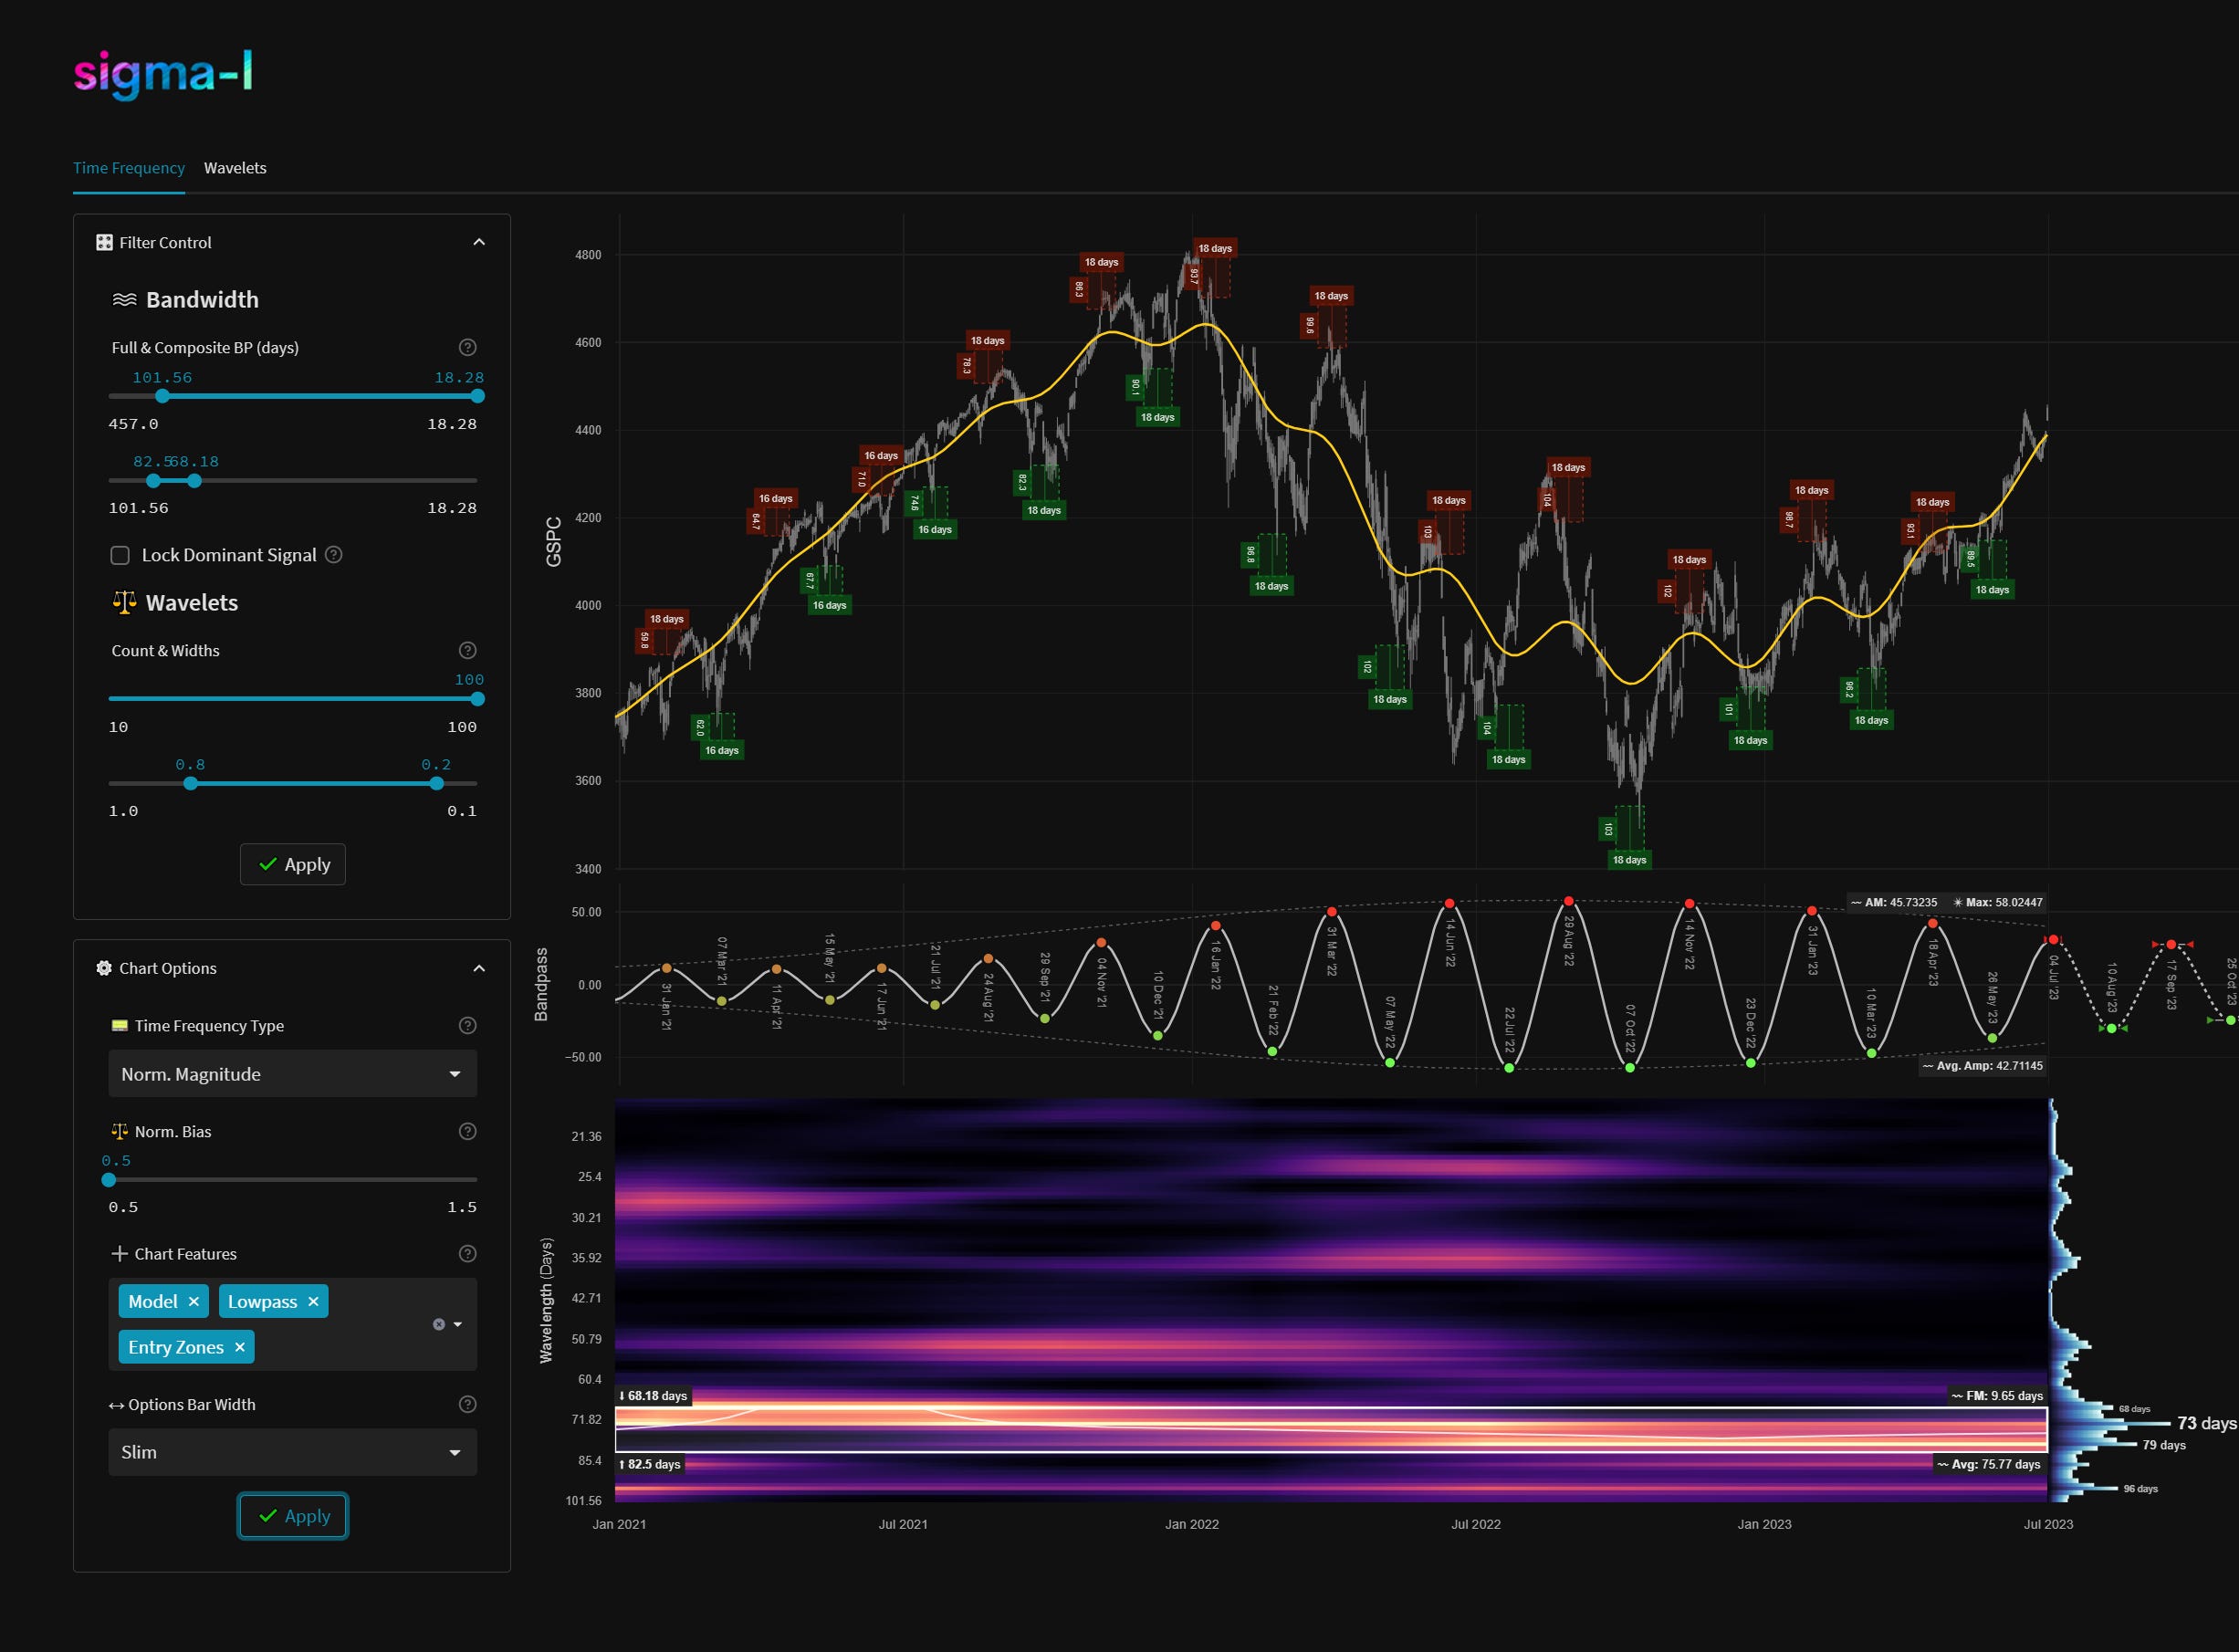Collapse the Filter Control panel
2239x1652 pixels.
pyautogui.click(x=479, y=242)
